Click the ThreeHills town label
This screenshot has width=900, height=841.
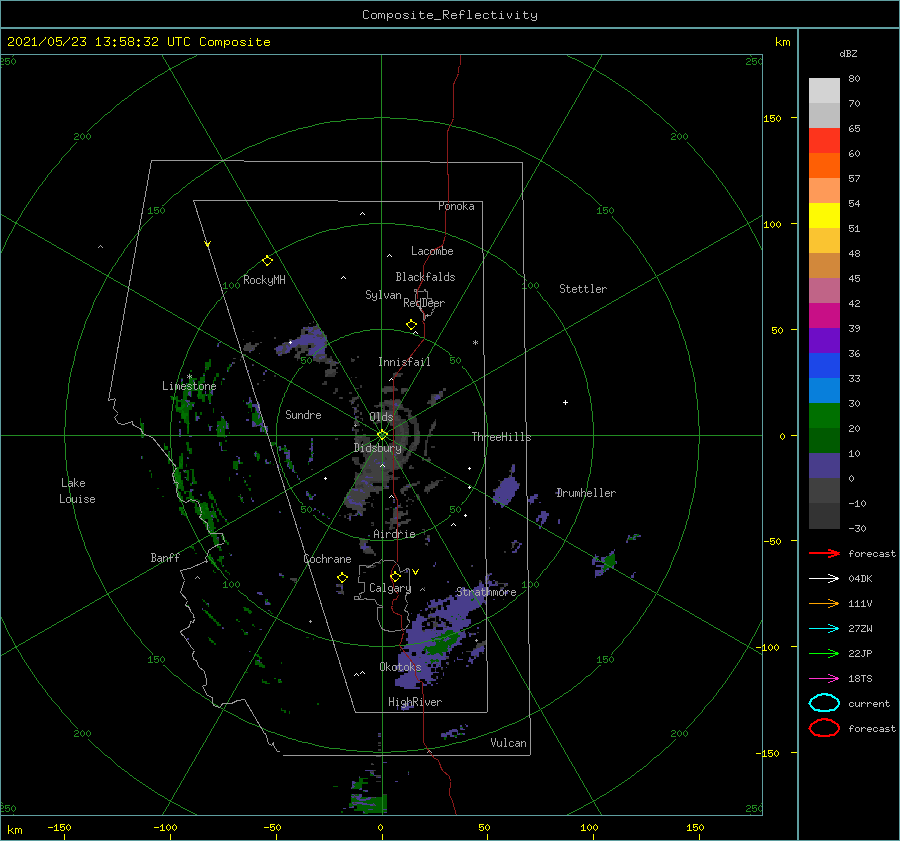coord(502,437)
